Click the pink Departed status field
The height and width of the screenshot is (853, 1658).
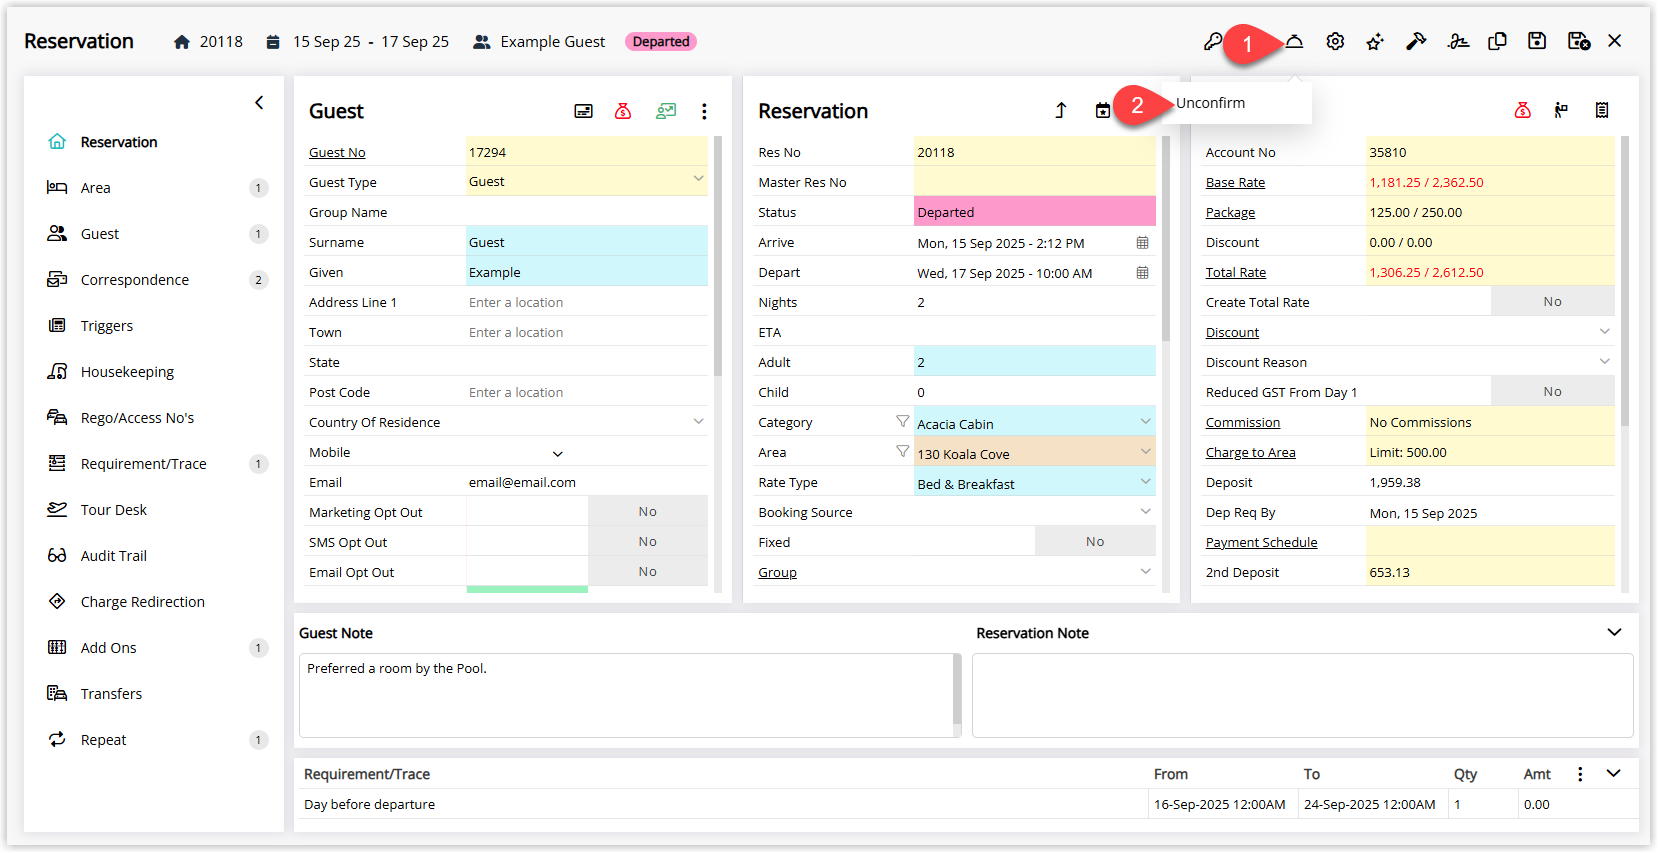pyautogui.click(x=1035, y=211)
